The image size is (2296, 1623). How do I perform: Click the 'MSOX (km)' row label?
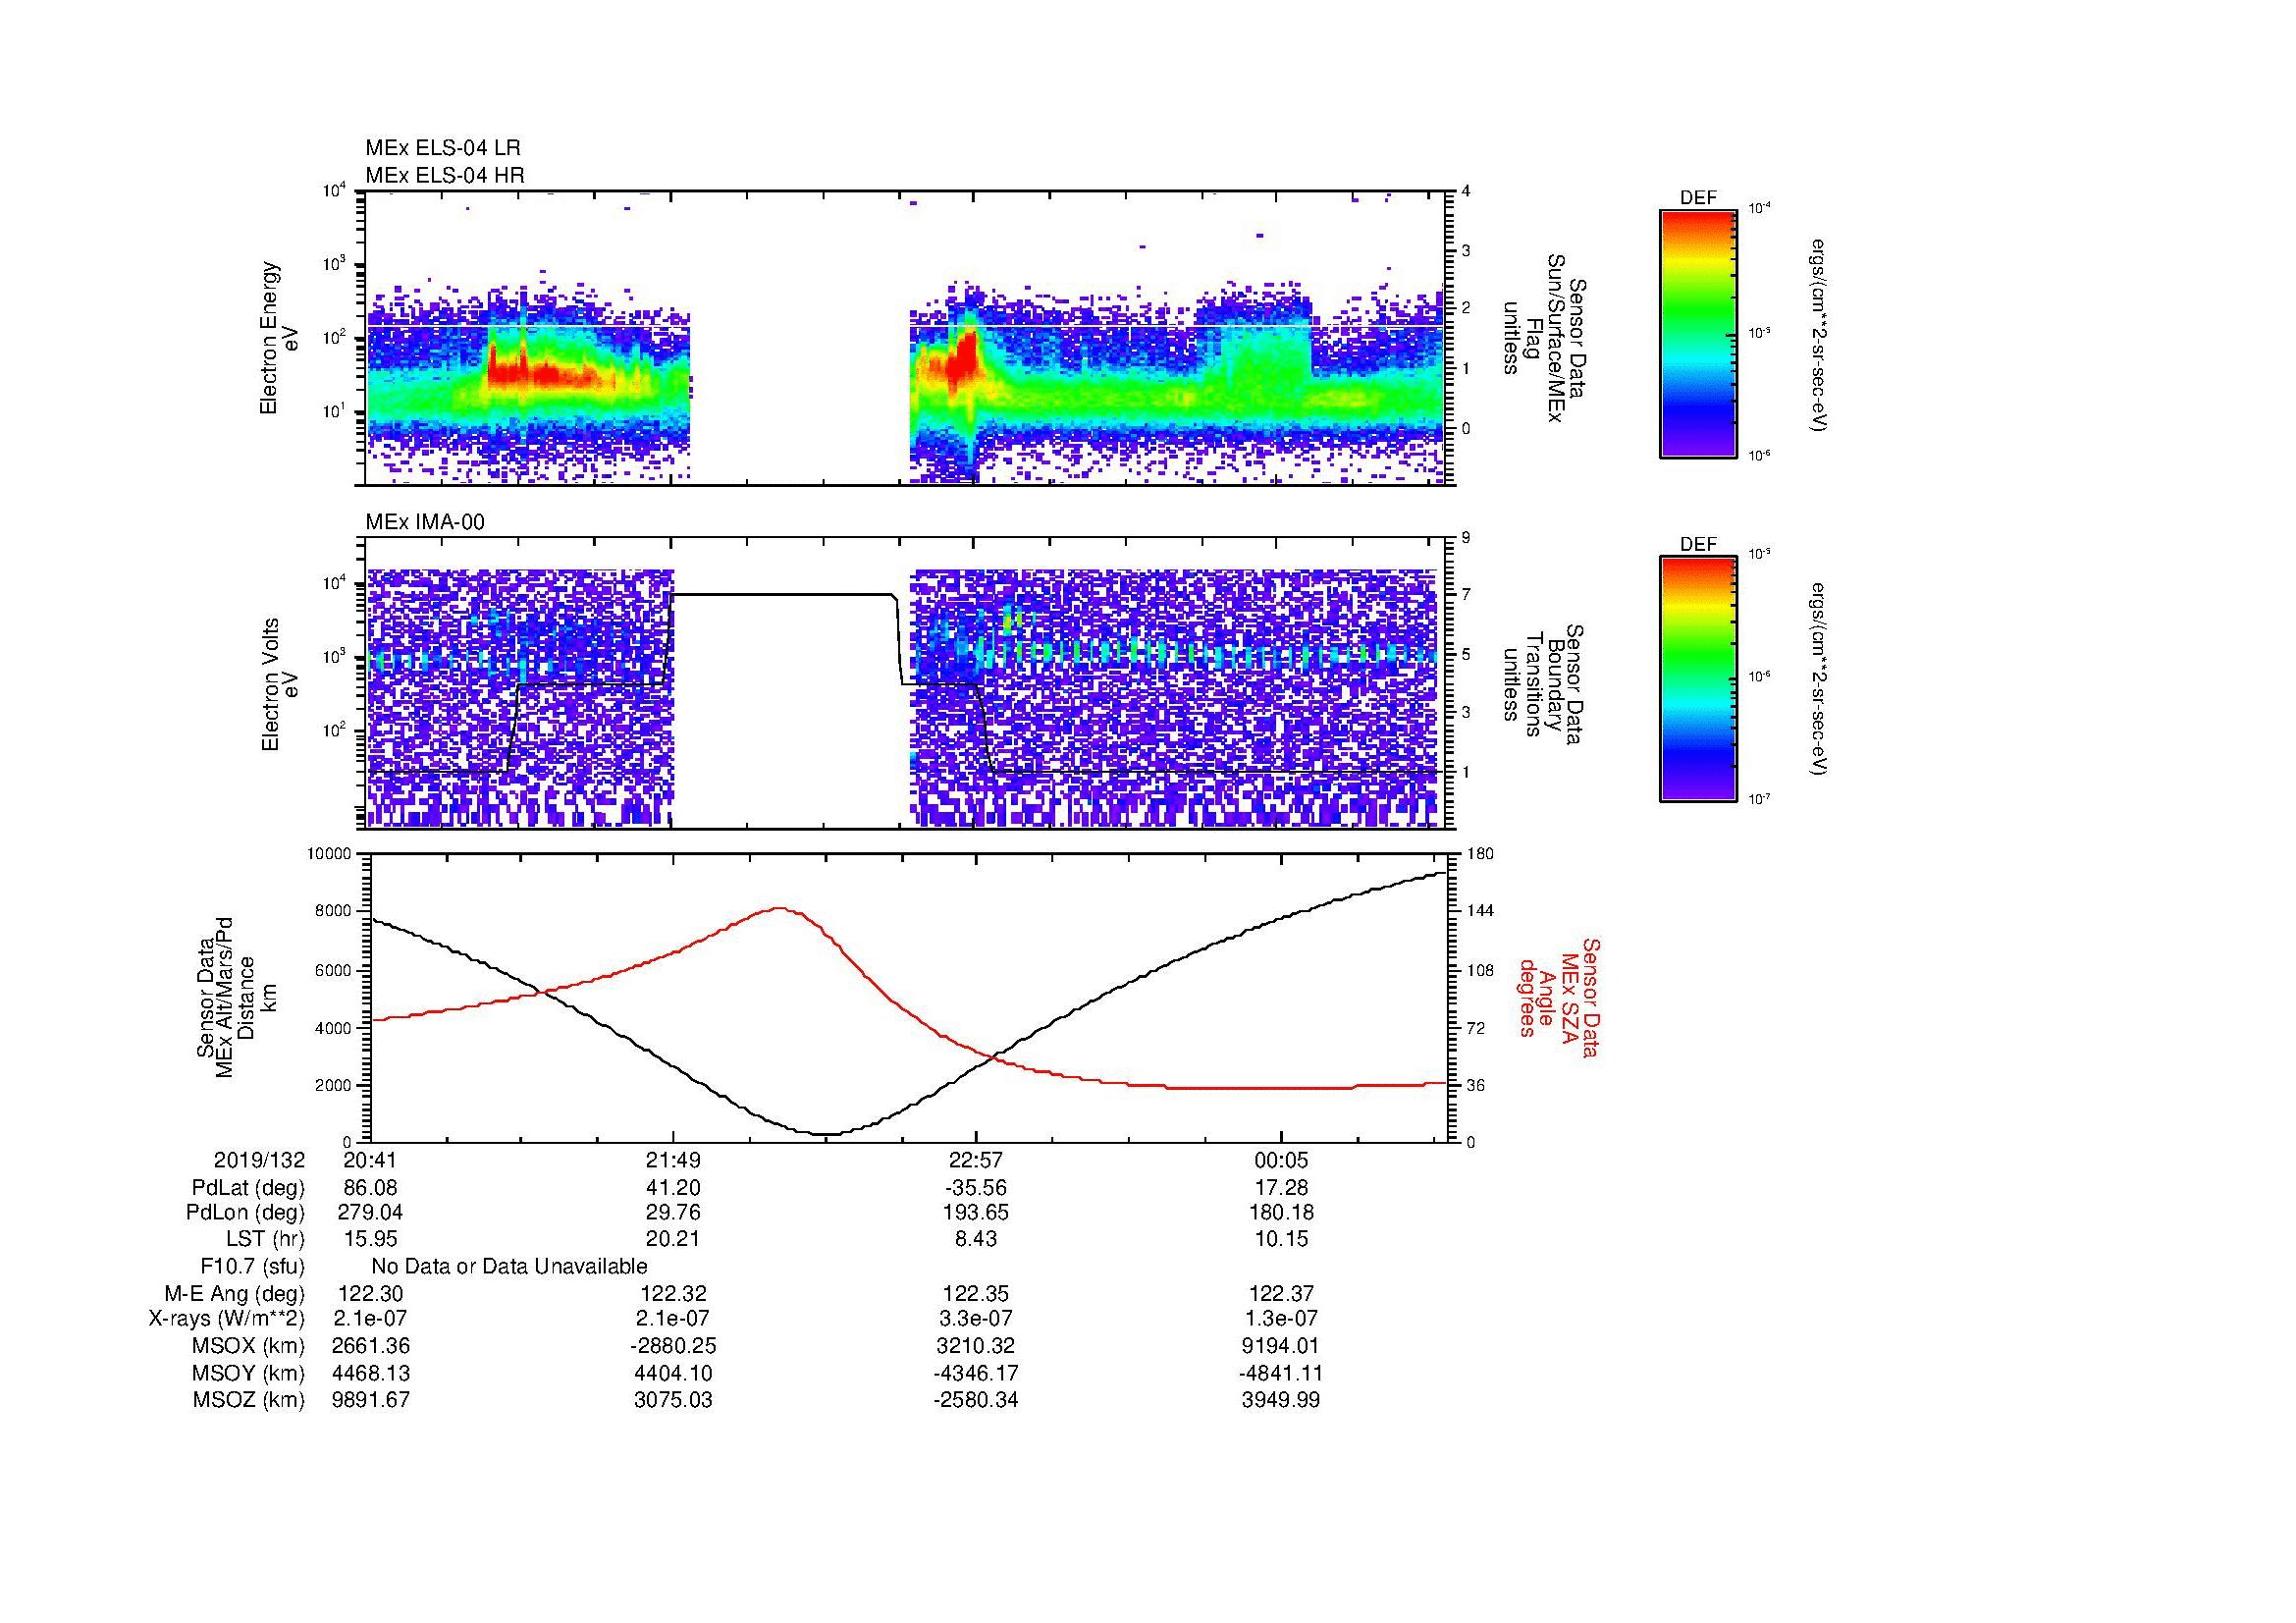coord(248,1346)
